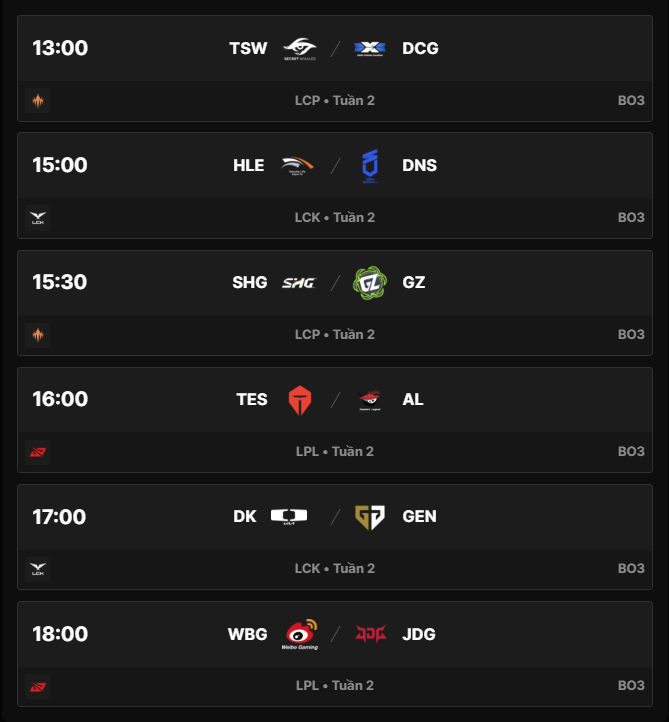Viewport: 669px width, 722px height.
Task: Click the DCG team logo
Action: [x=370, y=48]
